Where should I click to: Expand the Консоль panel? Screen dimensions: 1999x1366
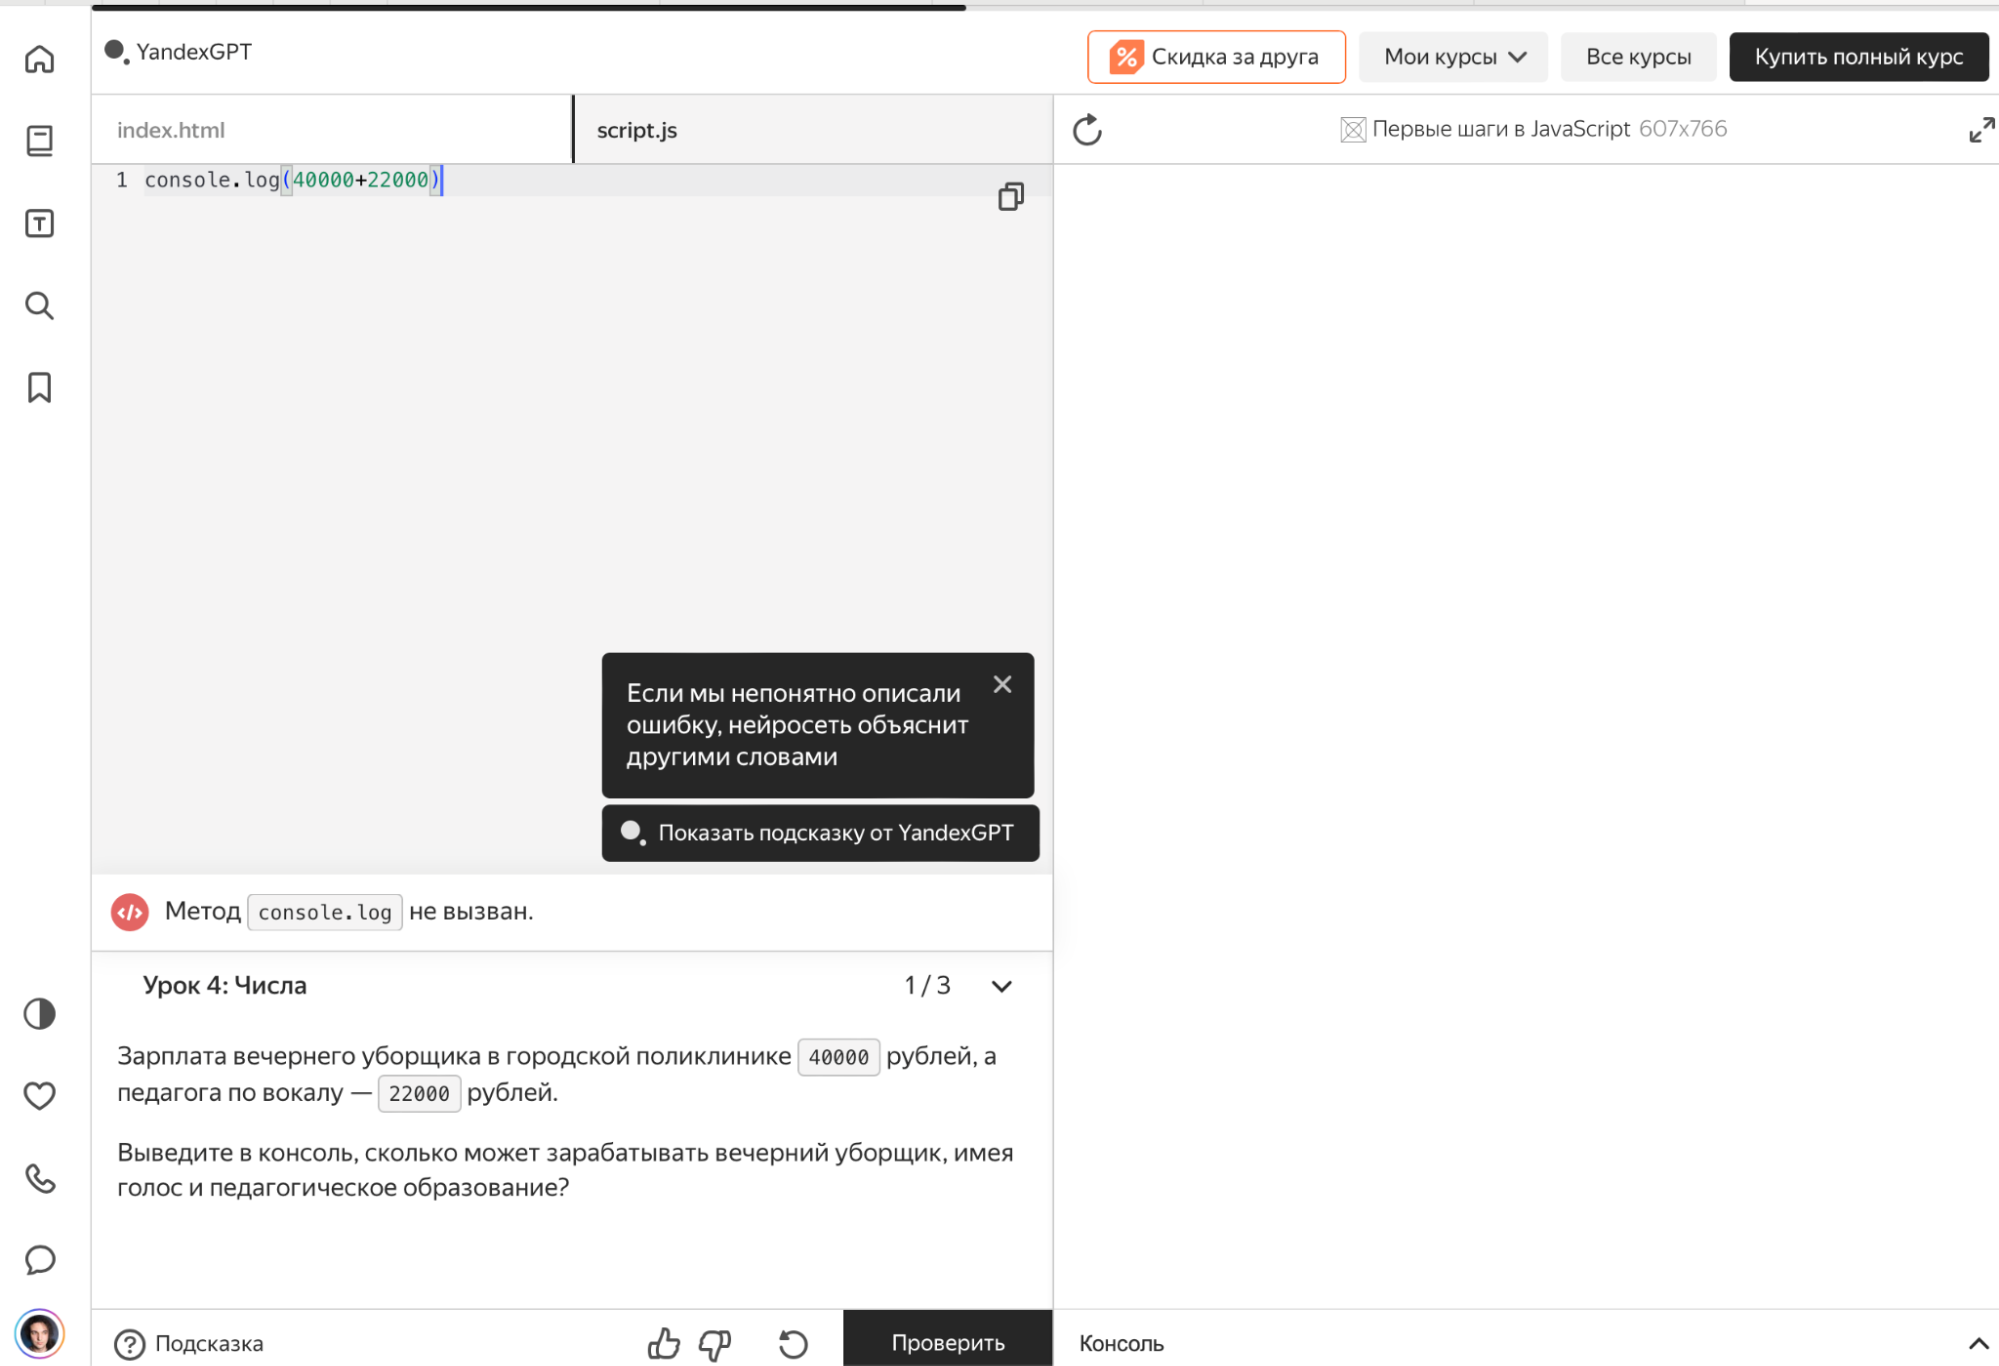point(1977,1343)
